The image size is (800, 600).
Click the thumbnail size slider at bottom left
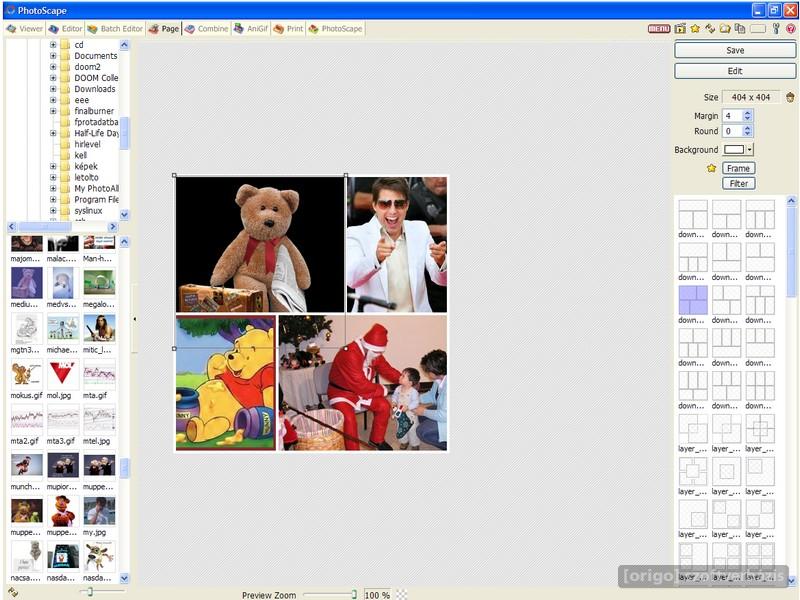tap(89, 592)
